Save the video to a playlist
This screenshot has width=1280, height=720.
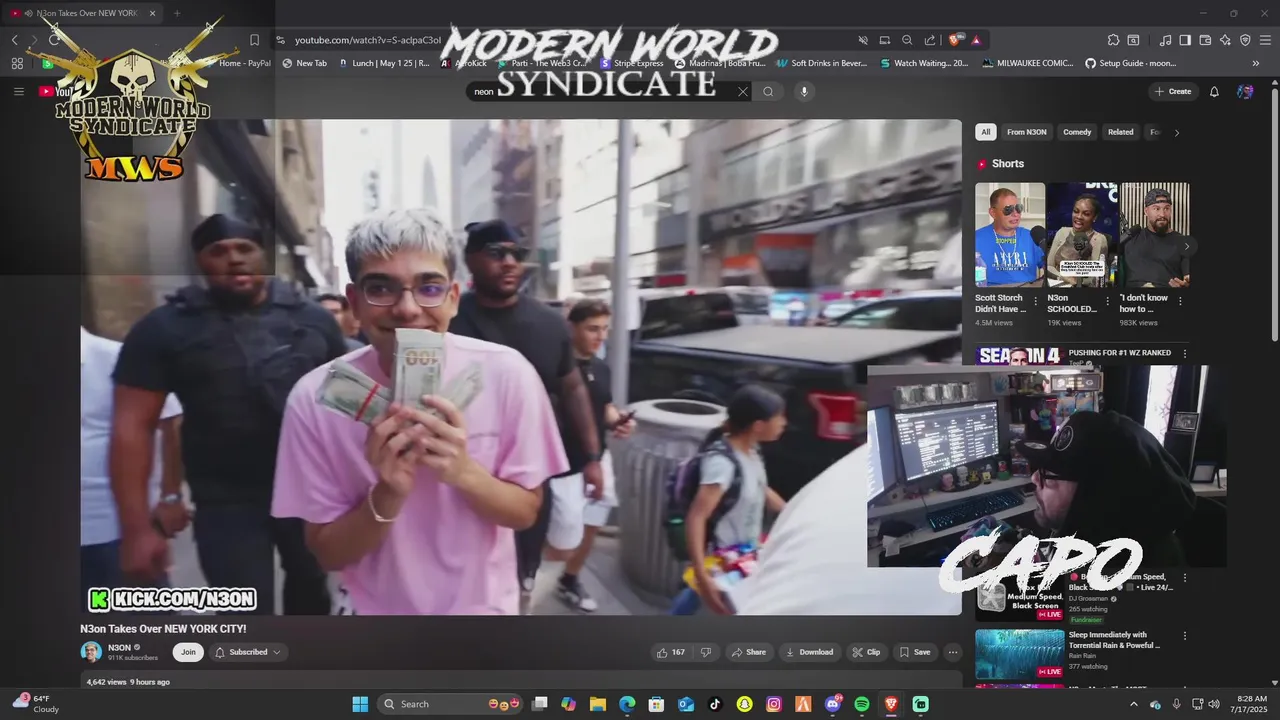[x=914, y=652]
